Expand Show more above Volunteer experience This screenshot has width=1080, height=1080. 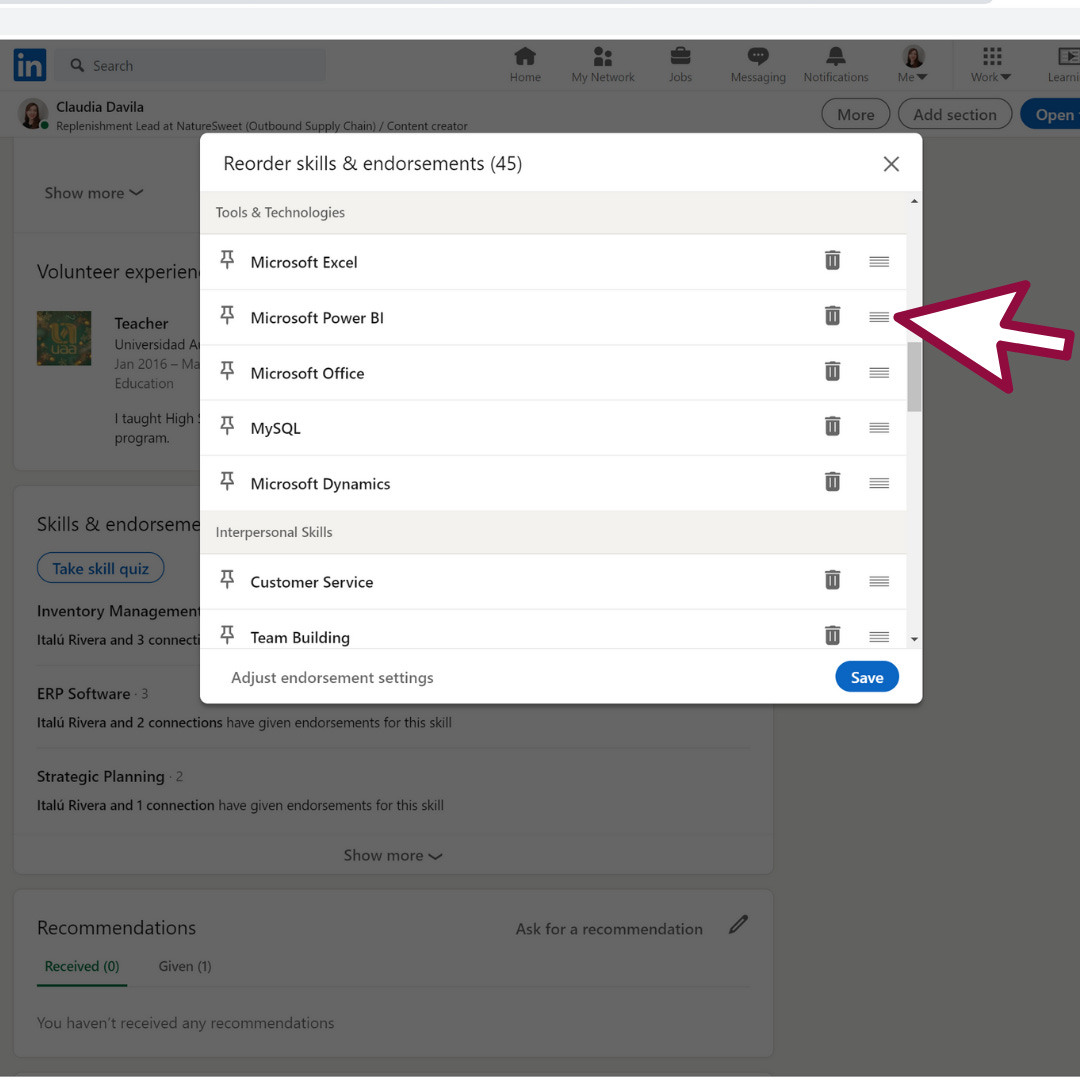(x=94, y=193)
